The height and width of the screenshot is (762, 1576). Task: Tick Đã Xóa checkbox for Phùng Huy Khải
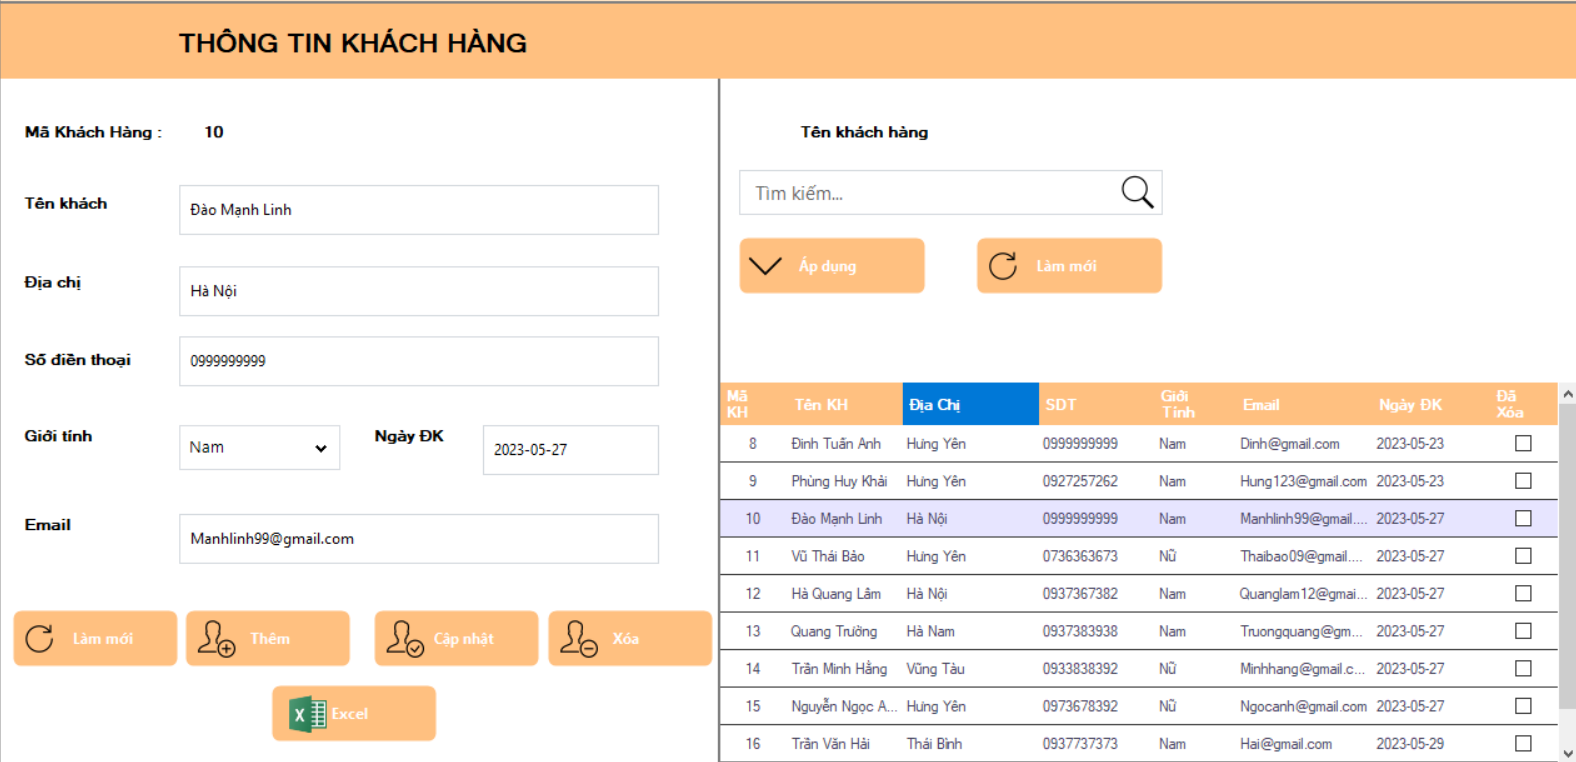coord(1523,481)
